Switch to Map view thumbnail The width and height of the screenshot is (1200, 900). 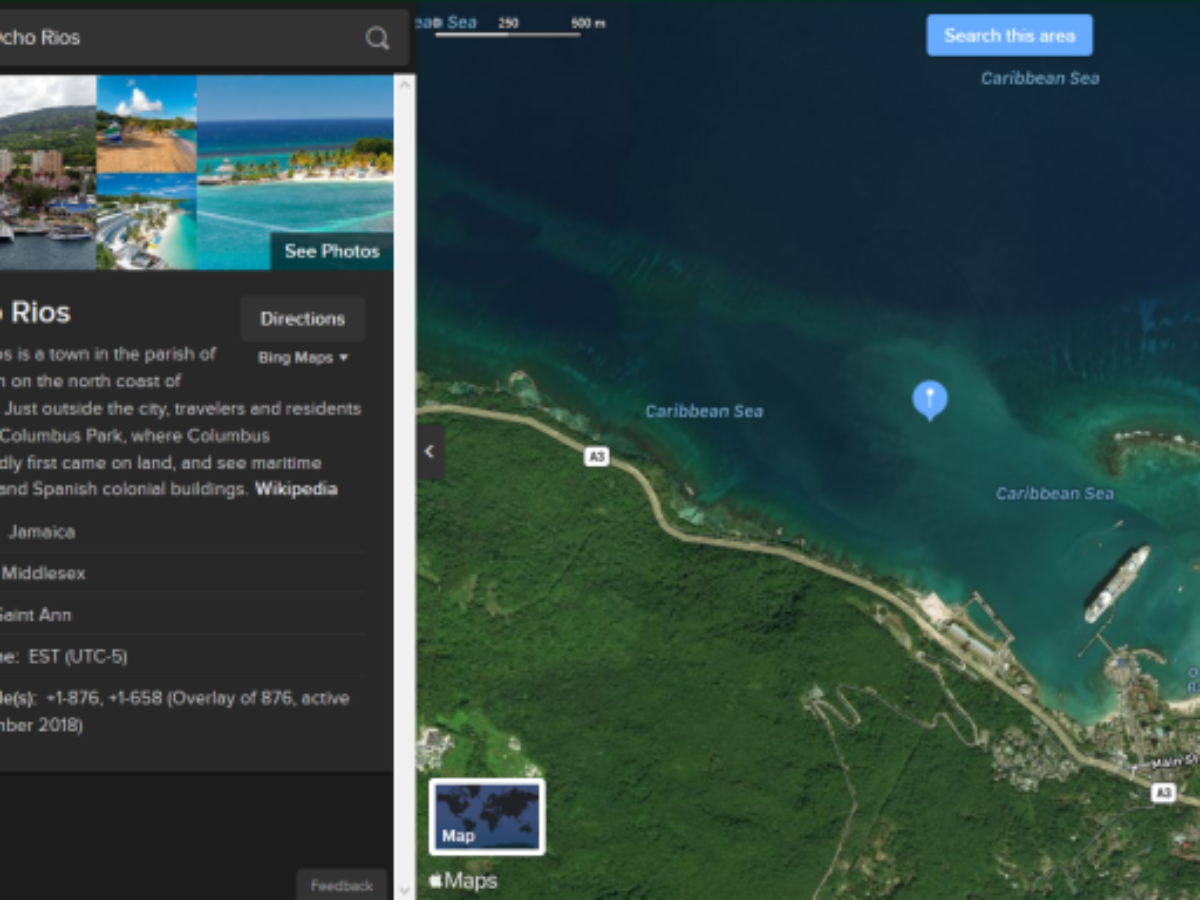487,816
